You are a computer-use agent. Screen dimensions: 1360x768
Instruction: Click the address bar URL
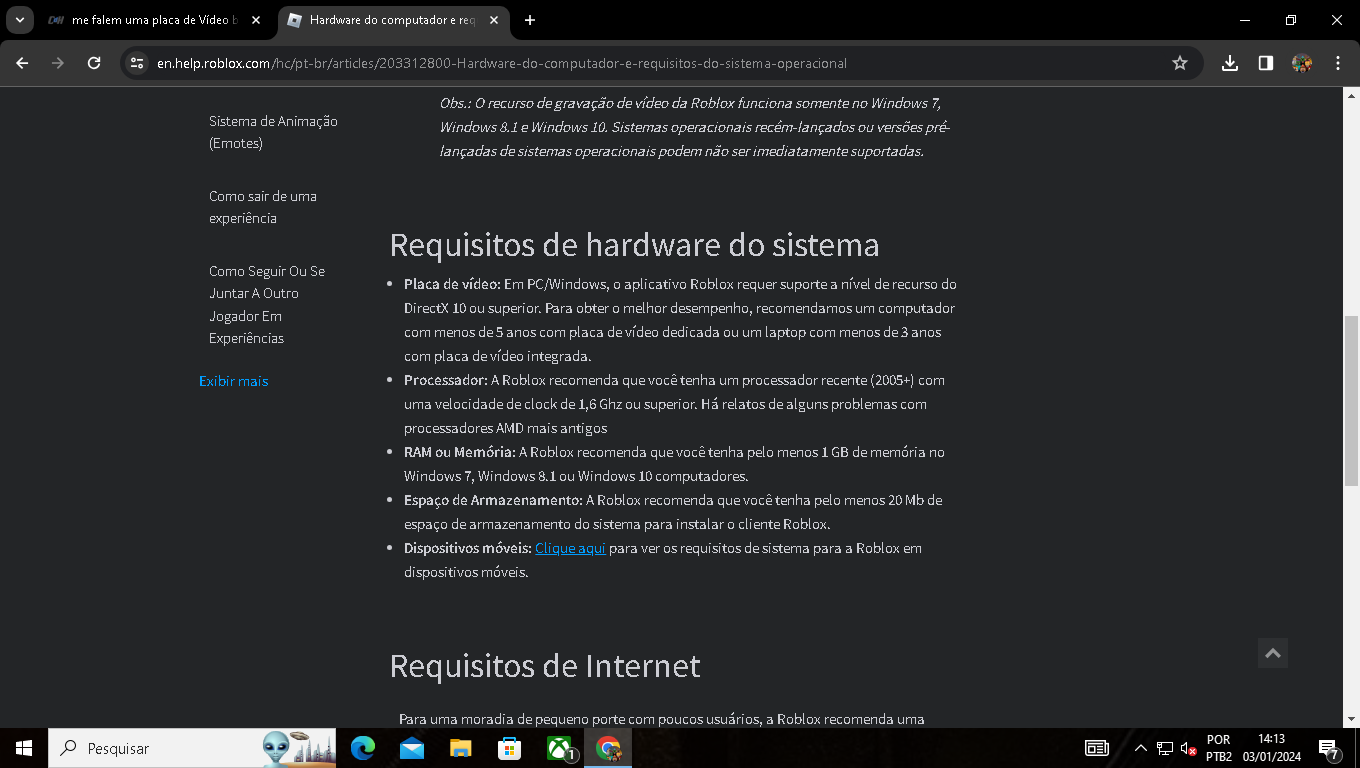coord(502,63)
